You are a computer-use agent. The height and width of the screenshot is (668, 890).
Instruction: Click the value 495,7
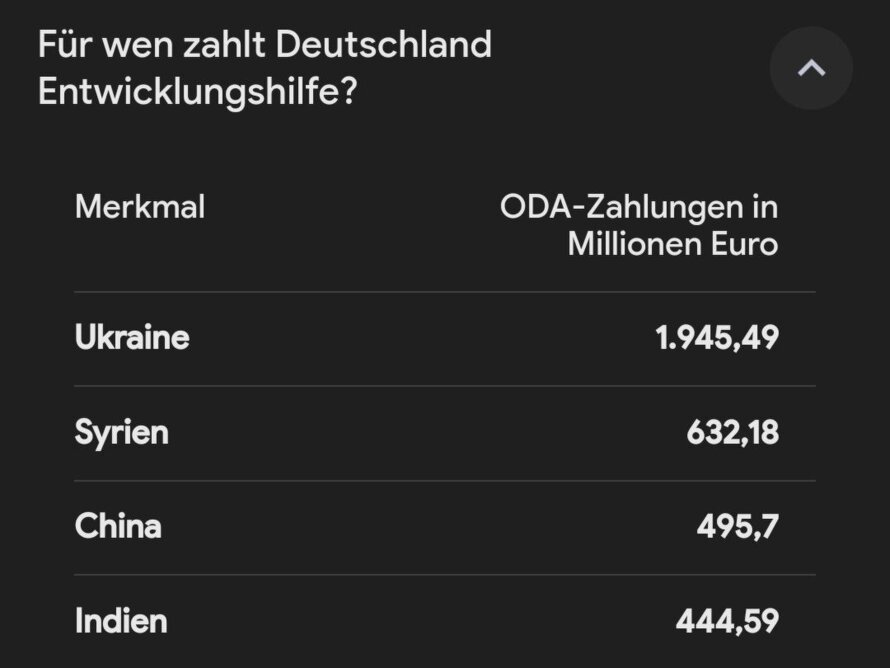[737, 526]
